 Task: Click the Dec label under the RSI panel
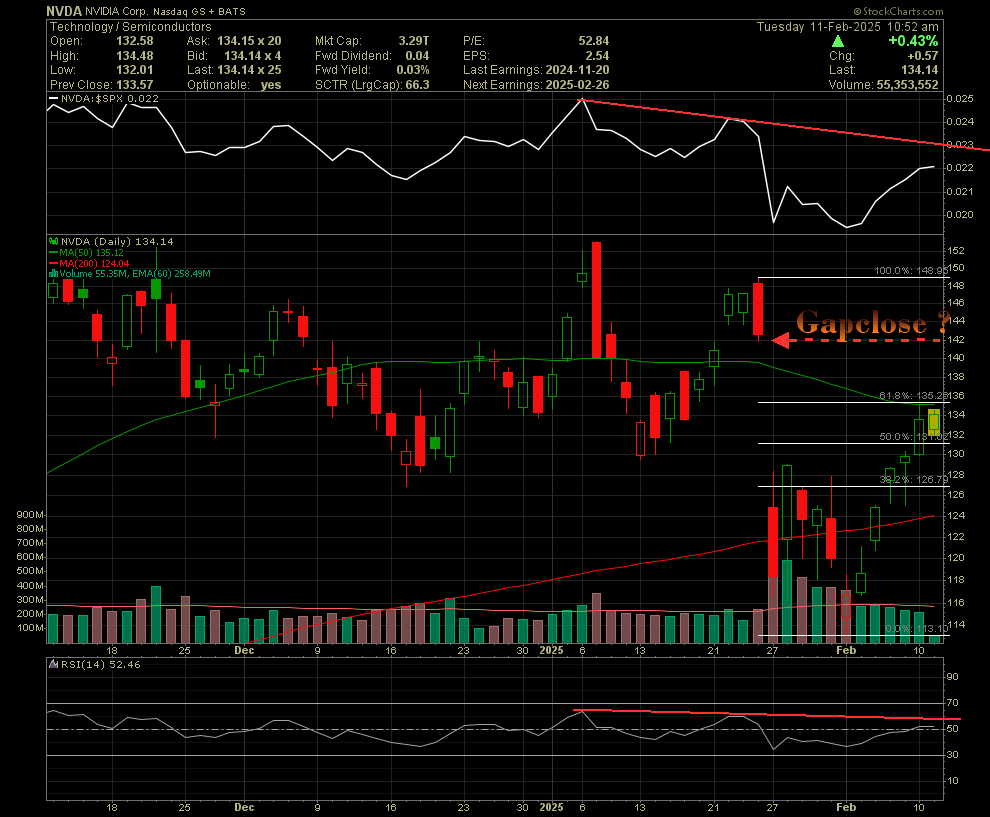[244, 808]
